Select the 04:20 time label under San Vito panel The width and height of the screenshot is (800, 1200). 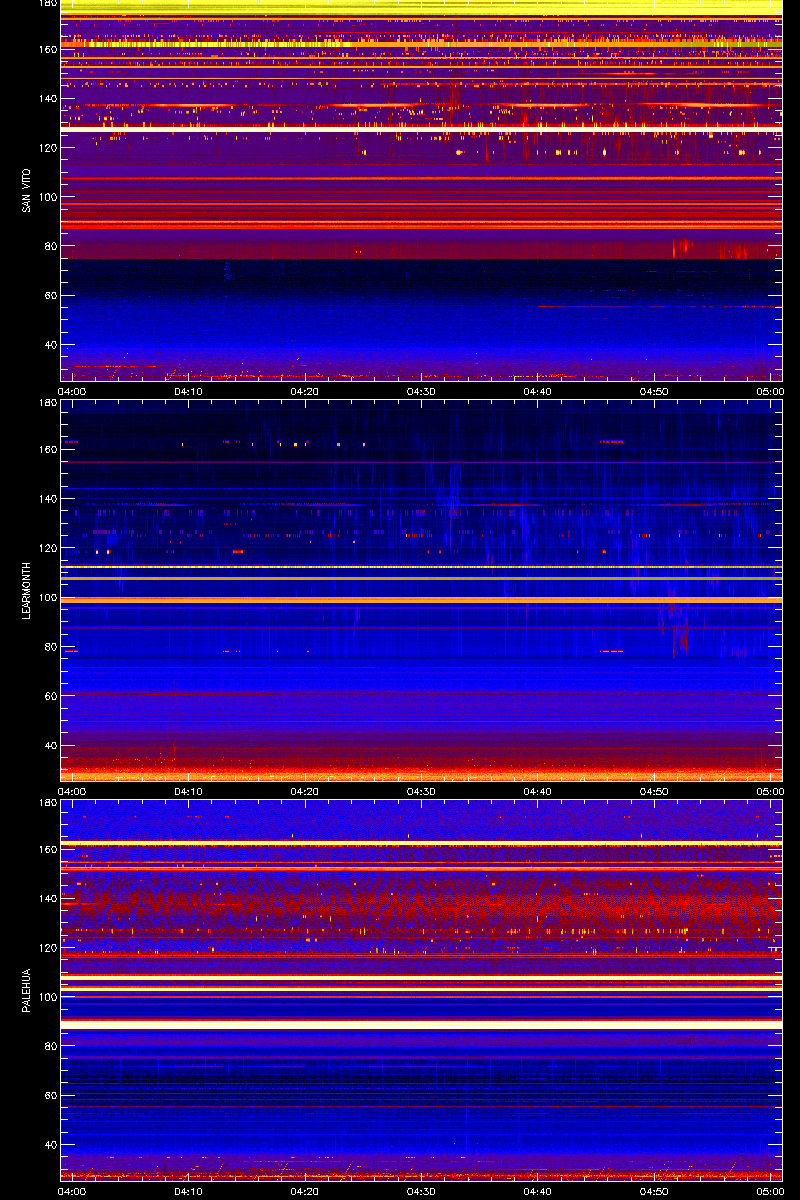click(x=305, y=391)
